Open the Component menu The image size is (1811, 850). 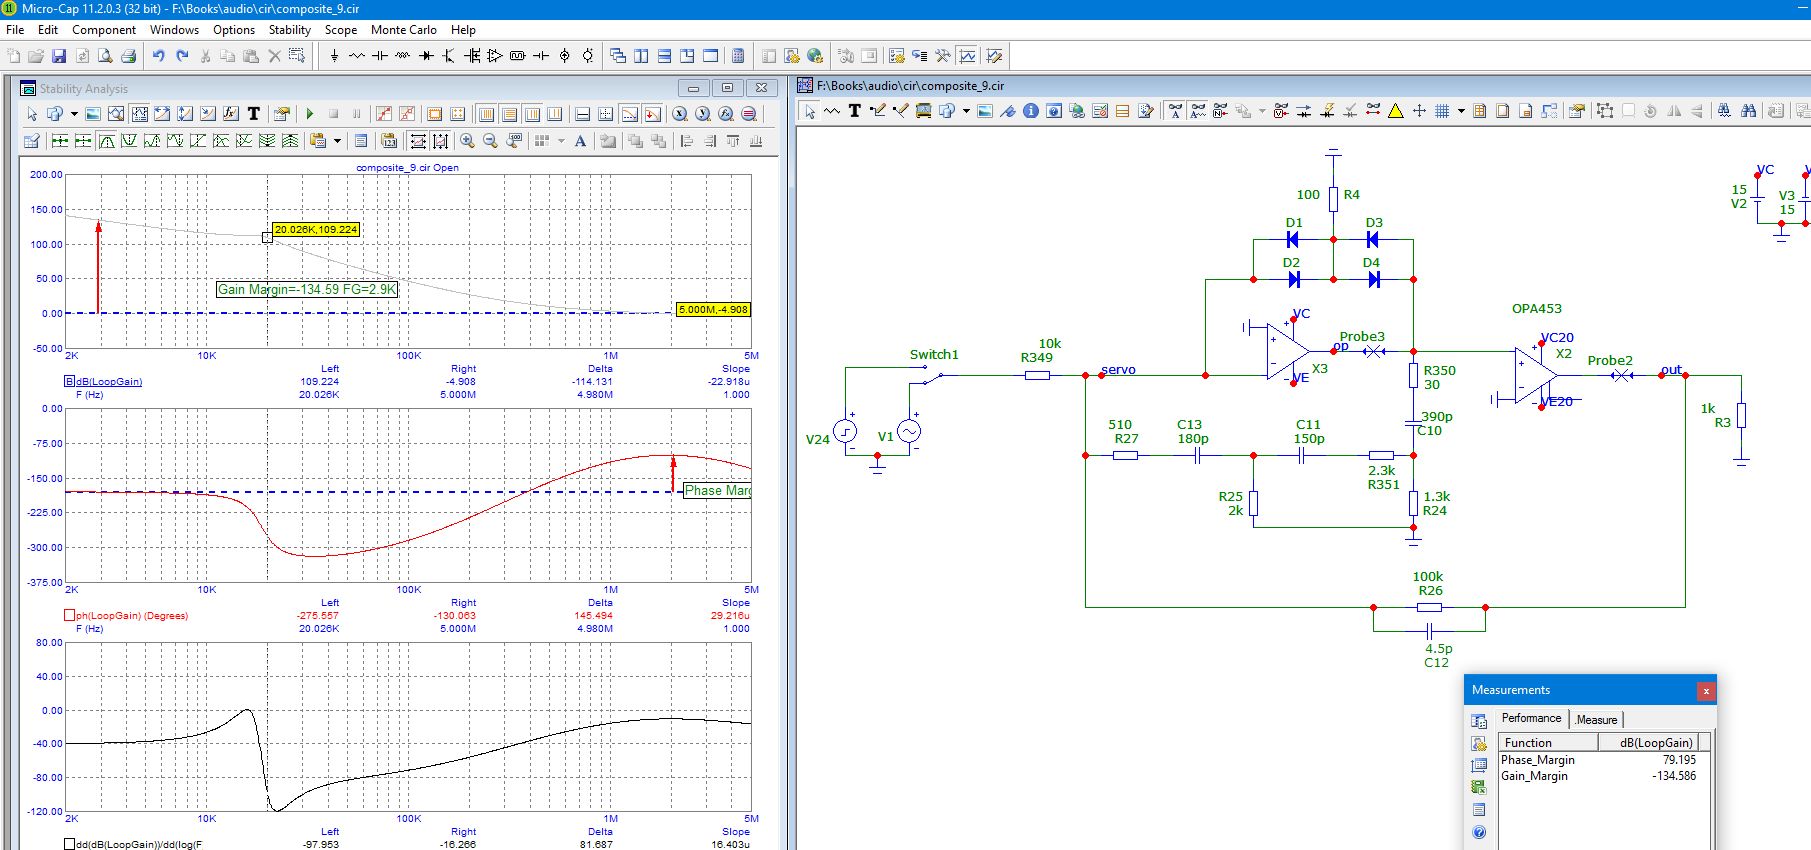[104, 30]
